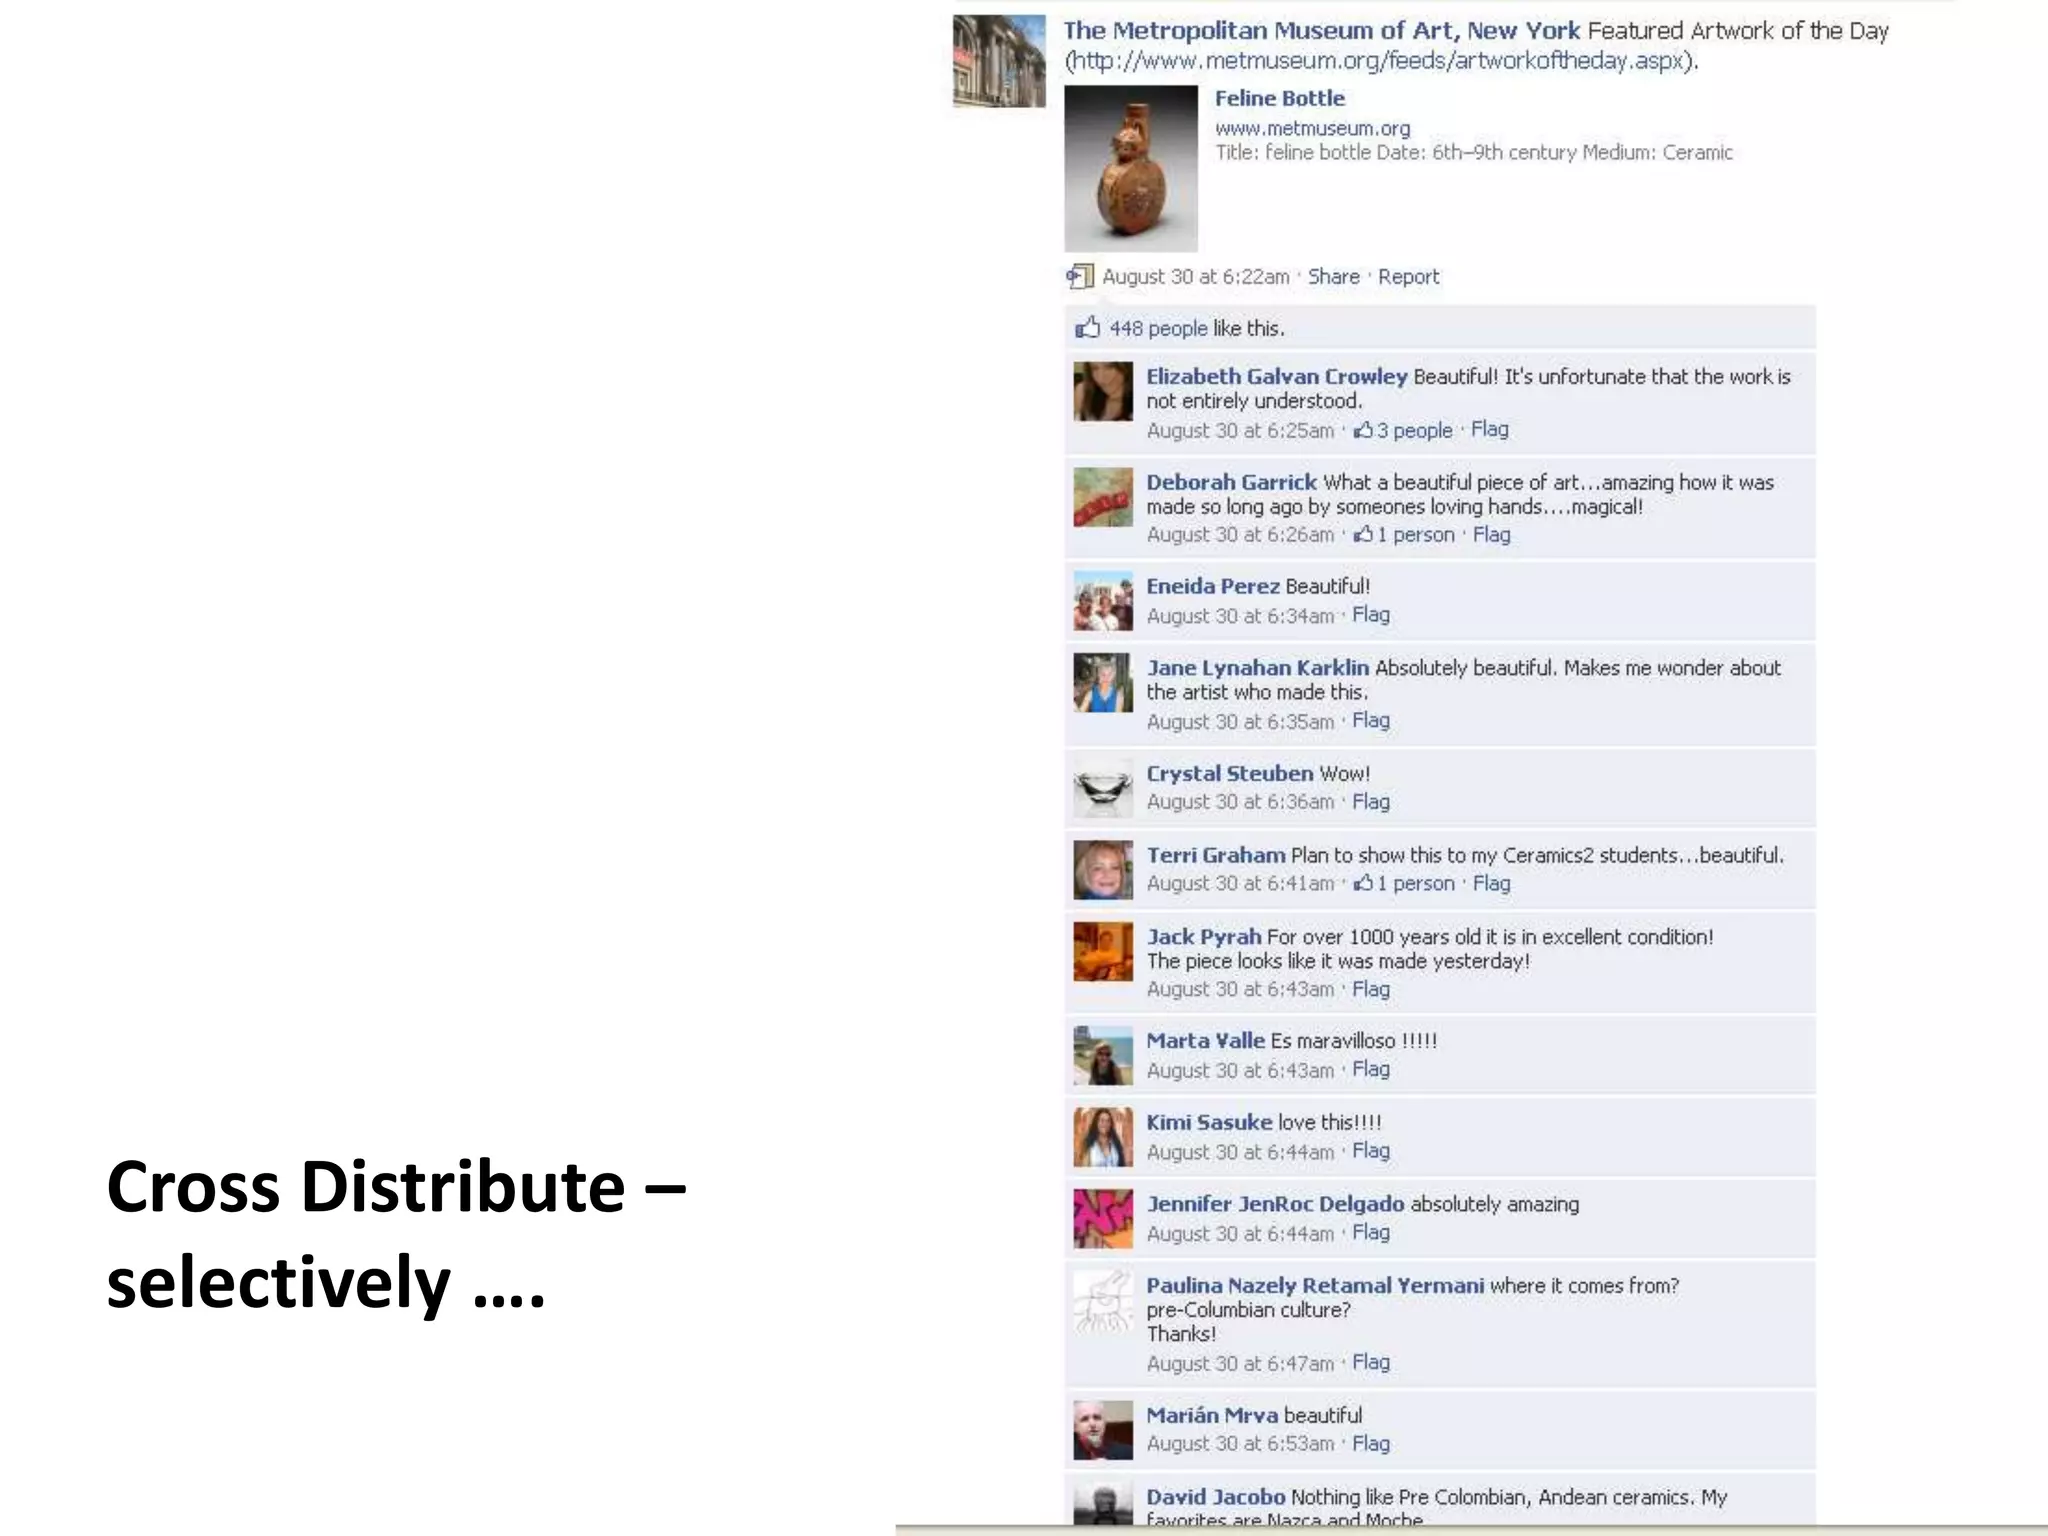
Task: Click the Feline Bottle artwork thumbnail
Action: 1131,168
